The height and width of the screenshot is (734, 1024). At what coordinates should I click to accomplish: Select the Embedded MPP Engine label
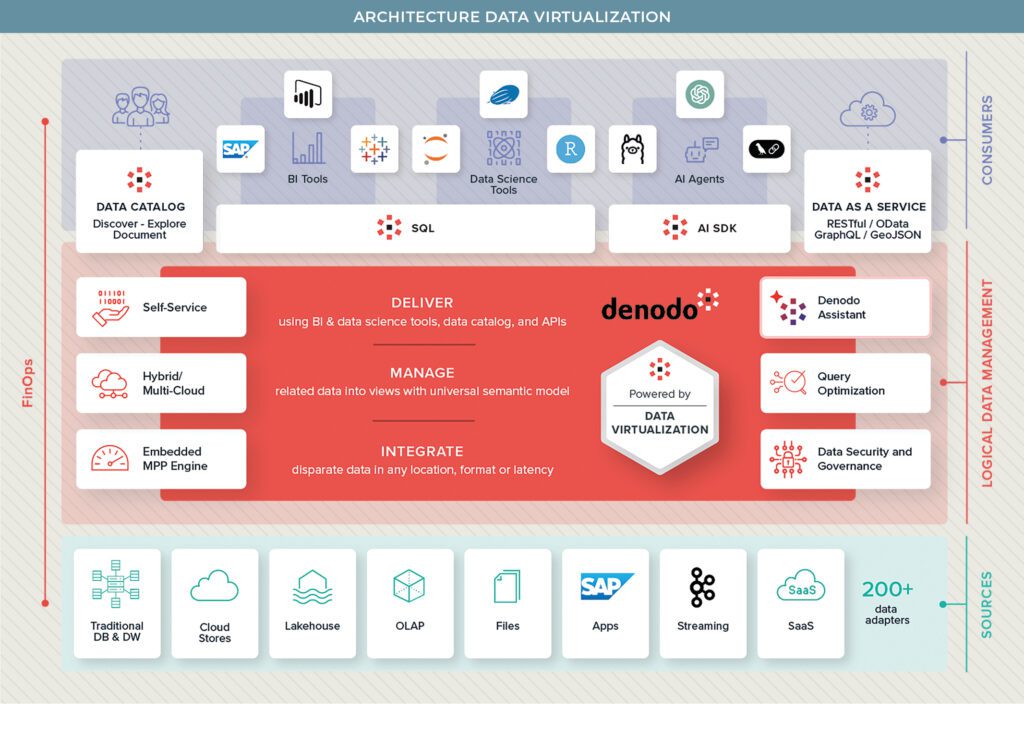(x=175, y=458)
